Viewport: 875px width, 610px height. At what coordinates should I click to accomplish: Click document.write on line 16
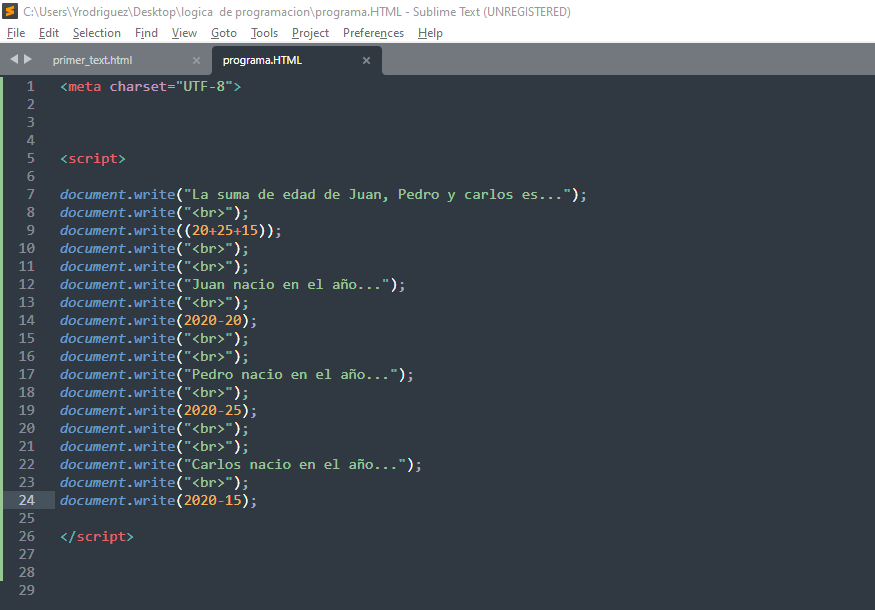pos(118,357)
